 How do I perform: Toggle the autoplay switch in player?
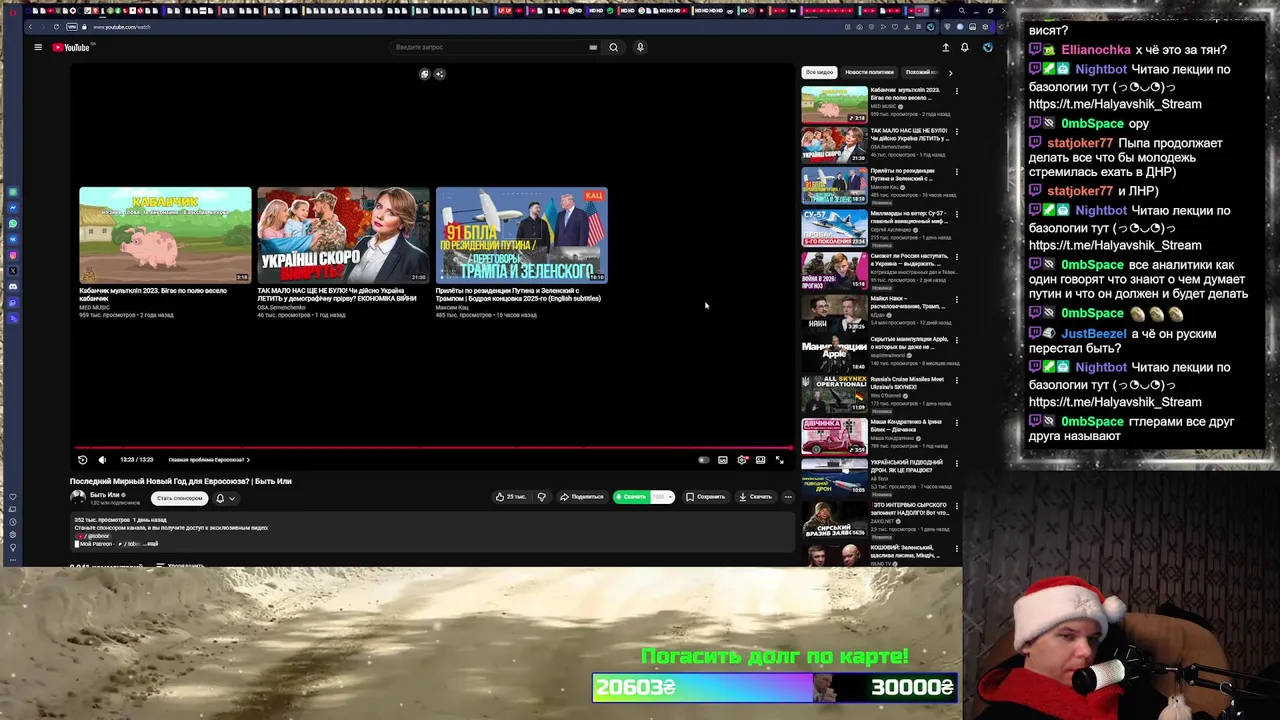coord(703,460)
